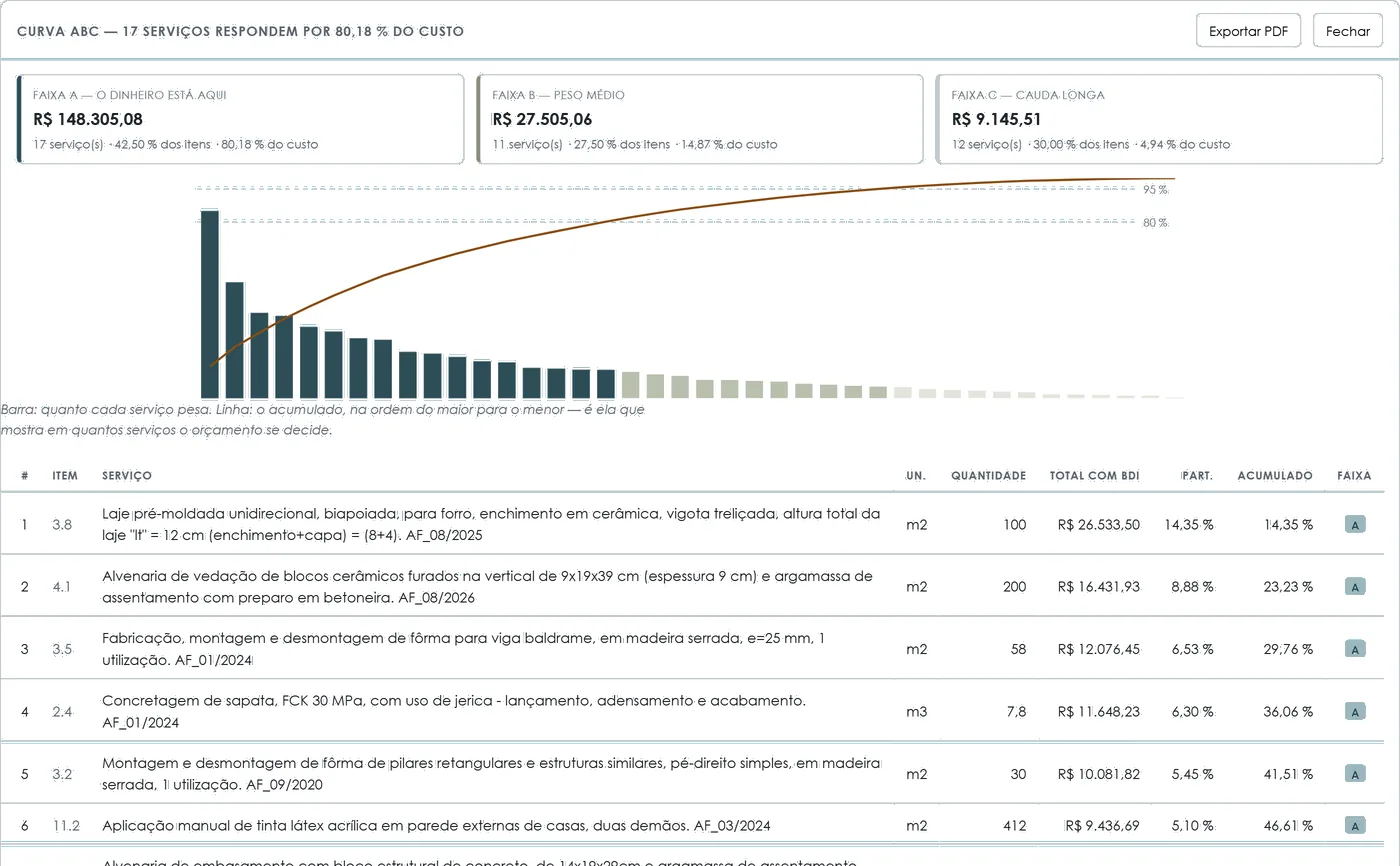Click the TOTAL COM BDI column header
Image resolution: width=1400 pixels, height=866 pixels.
[1094, 476]
